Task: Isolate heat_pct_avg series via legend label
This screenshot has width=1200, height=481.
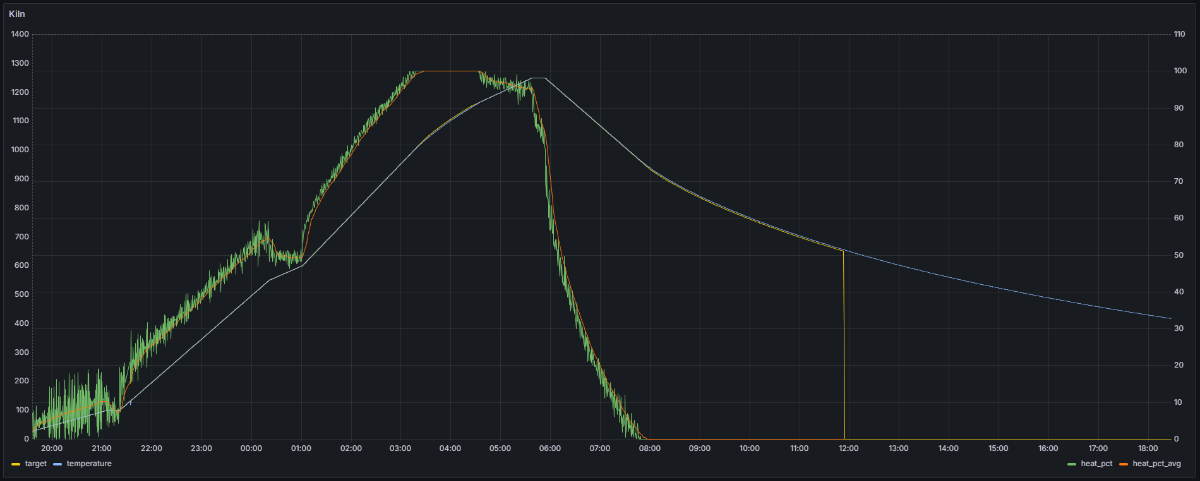Action: click(x=1157, y=464)
